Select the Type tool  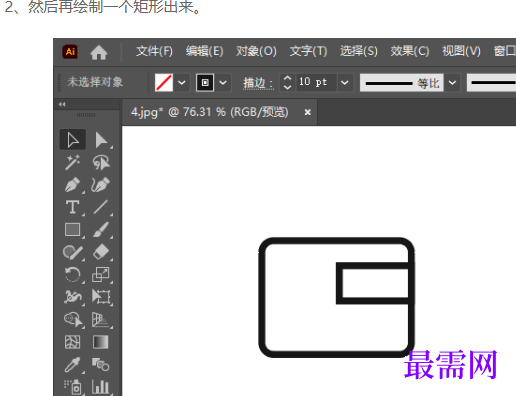pyautogui.click(x=73, y=207)
